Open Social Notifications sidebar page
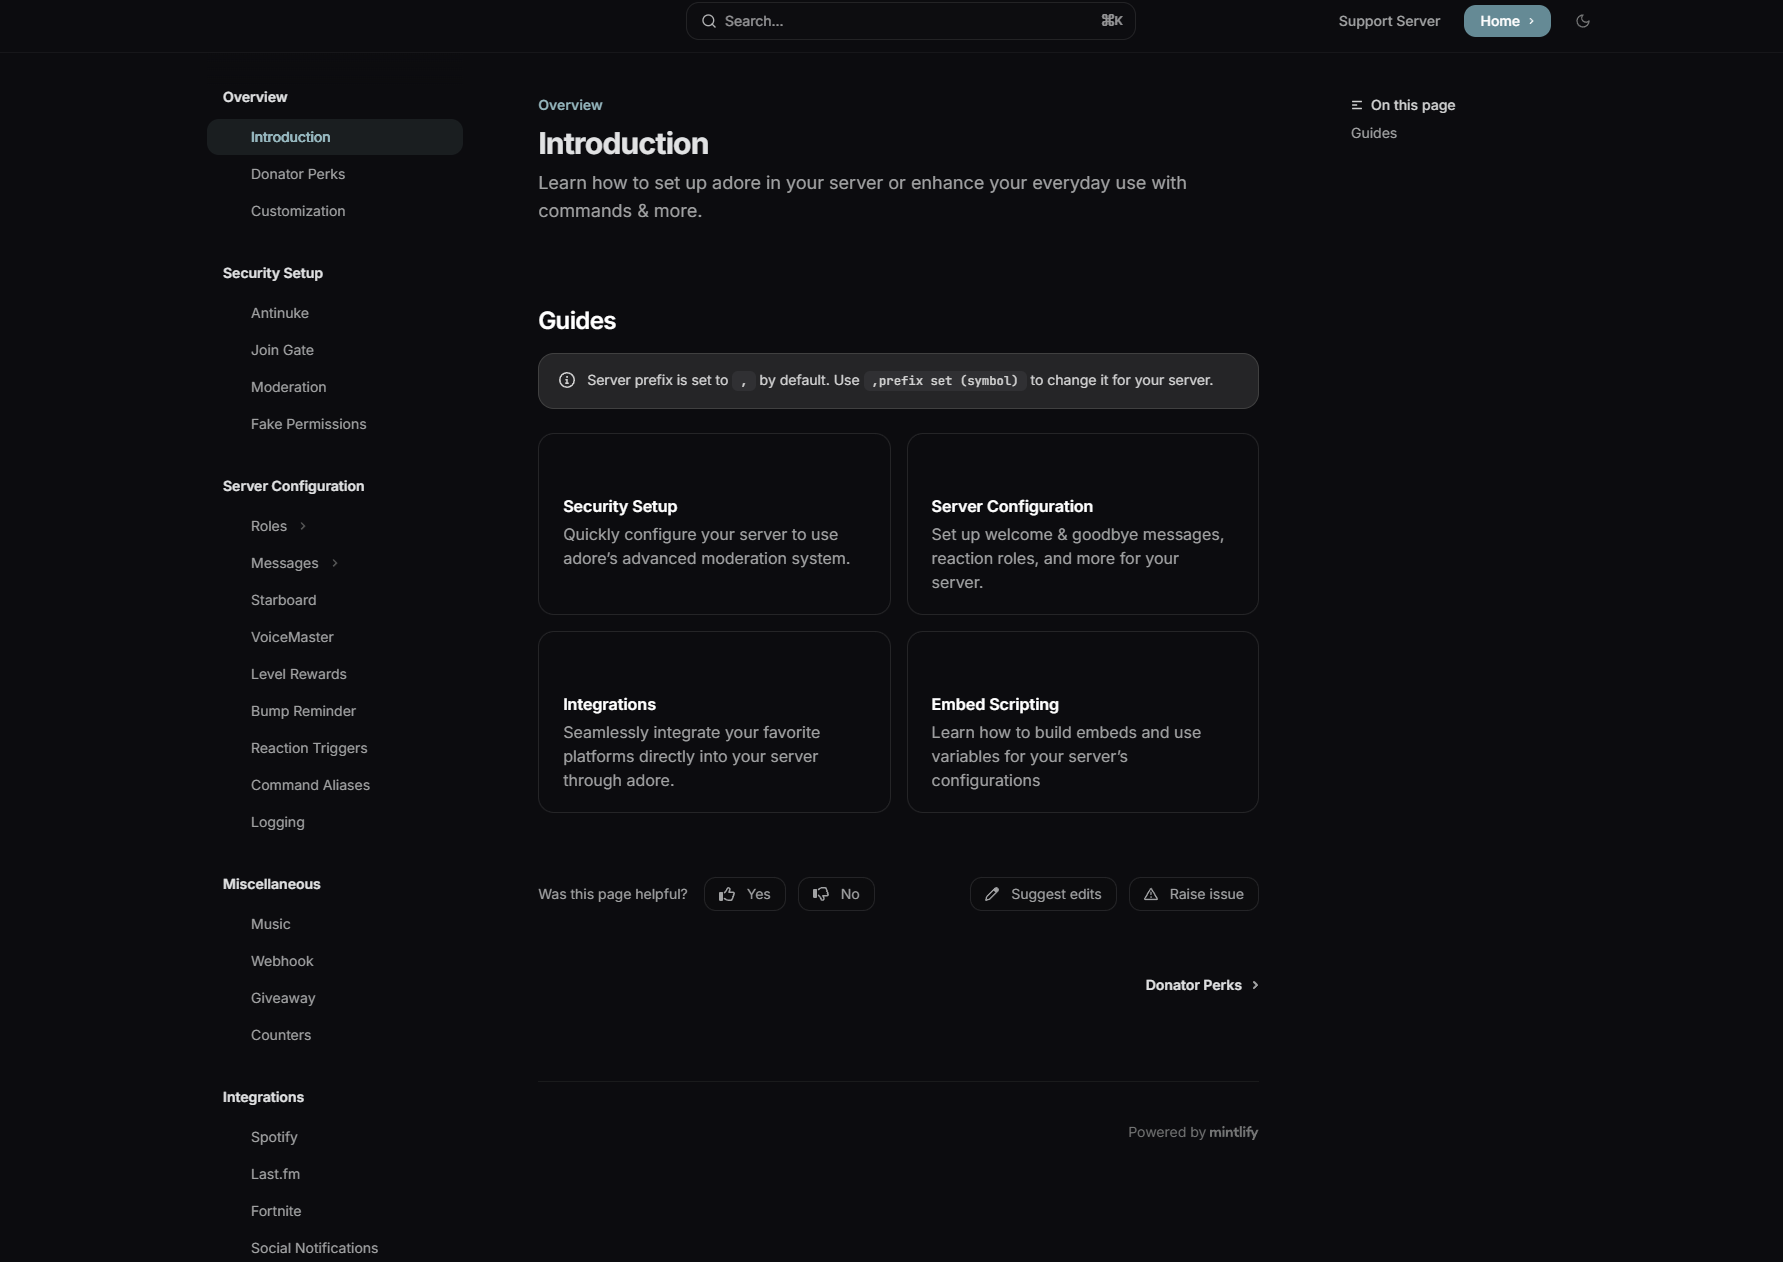 [335, 1248]
